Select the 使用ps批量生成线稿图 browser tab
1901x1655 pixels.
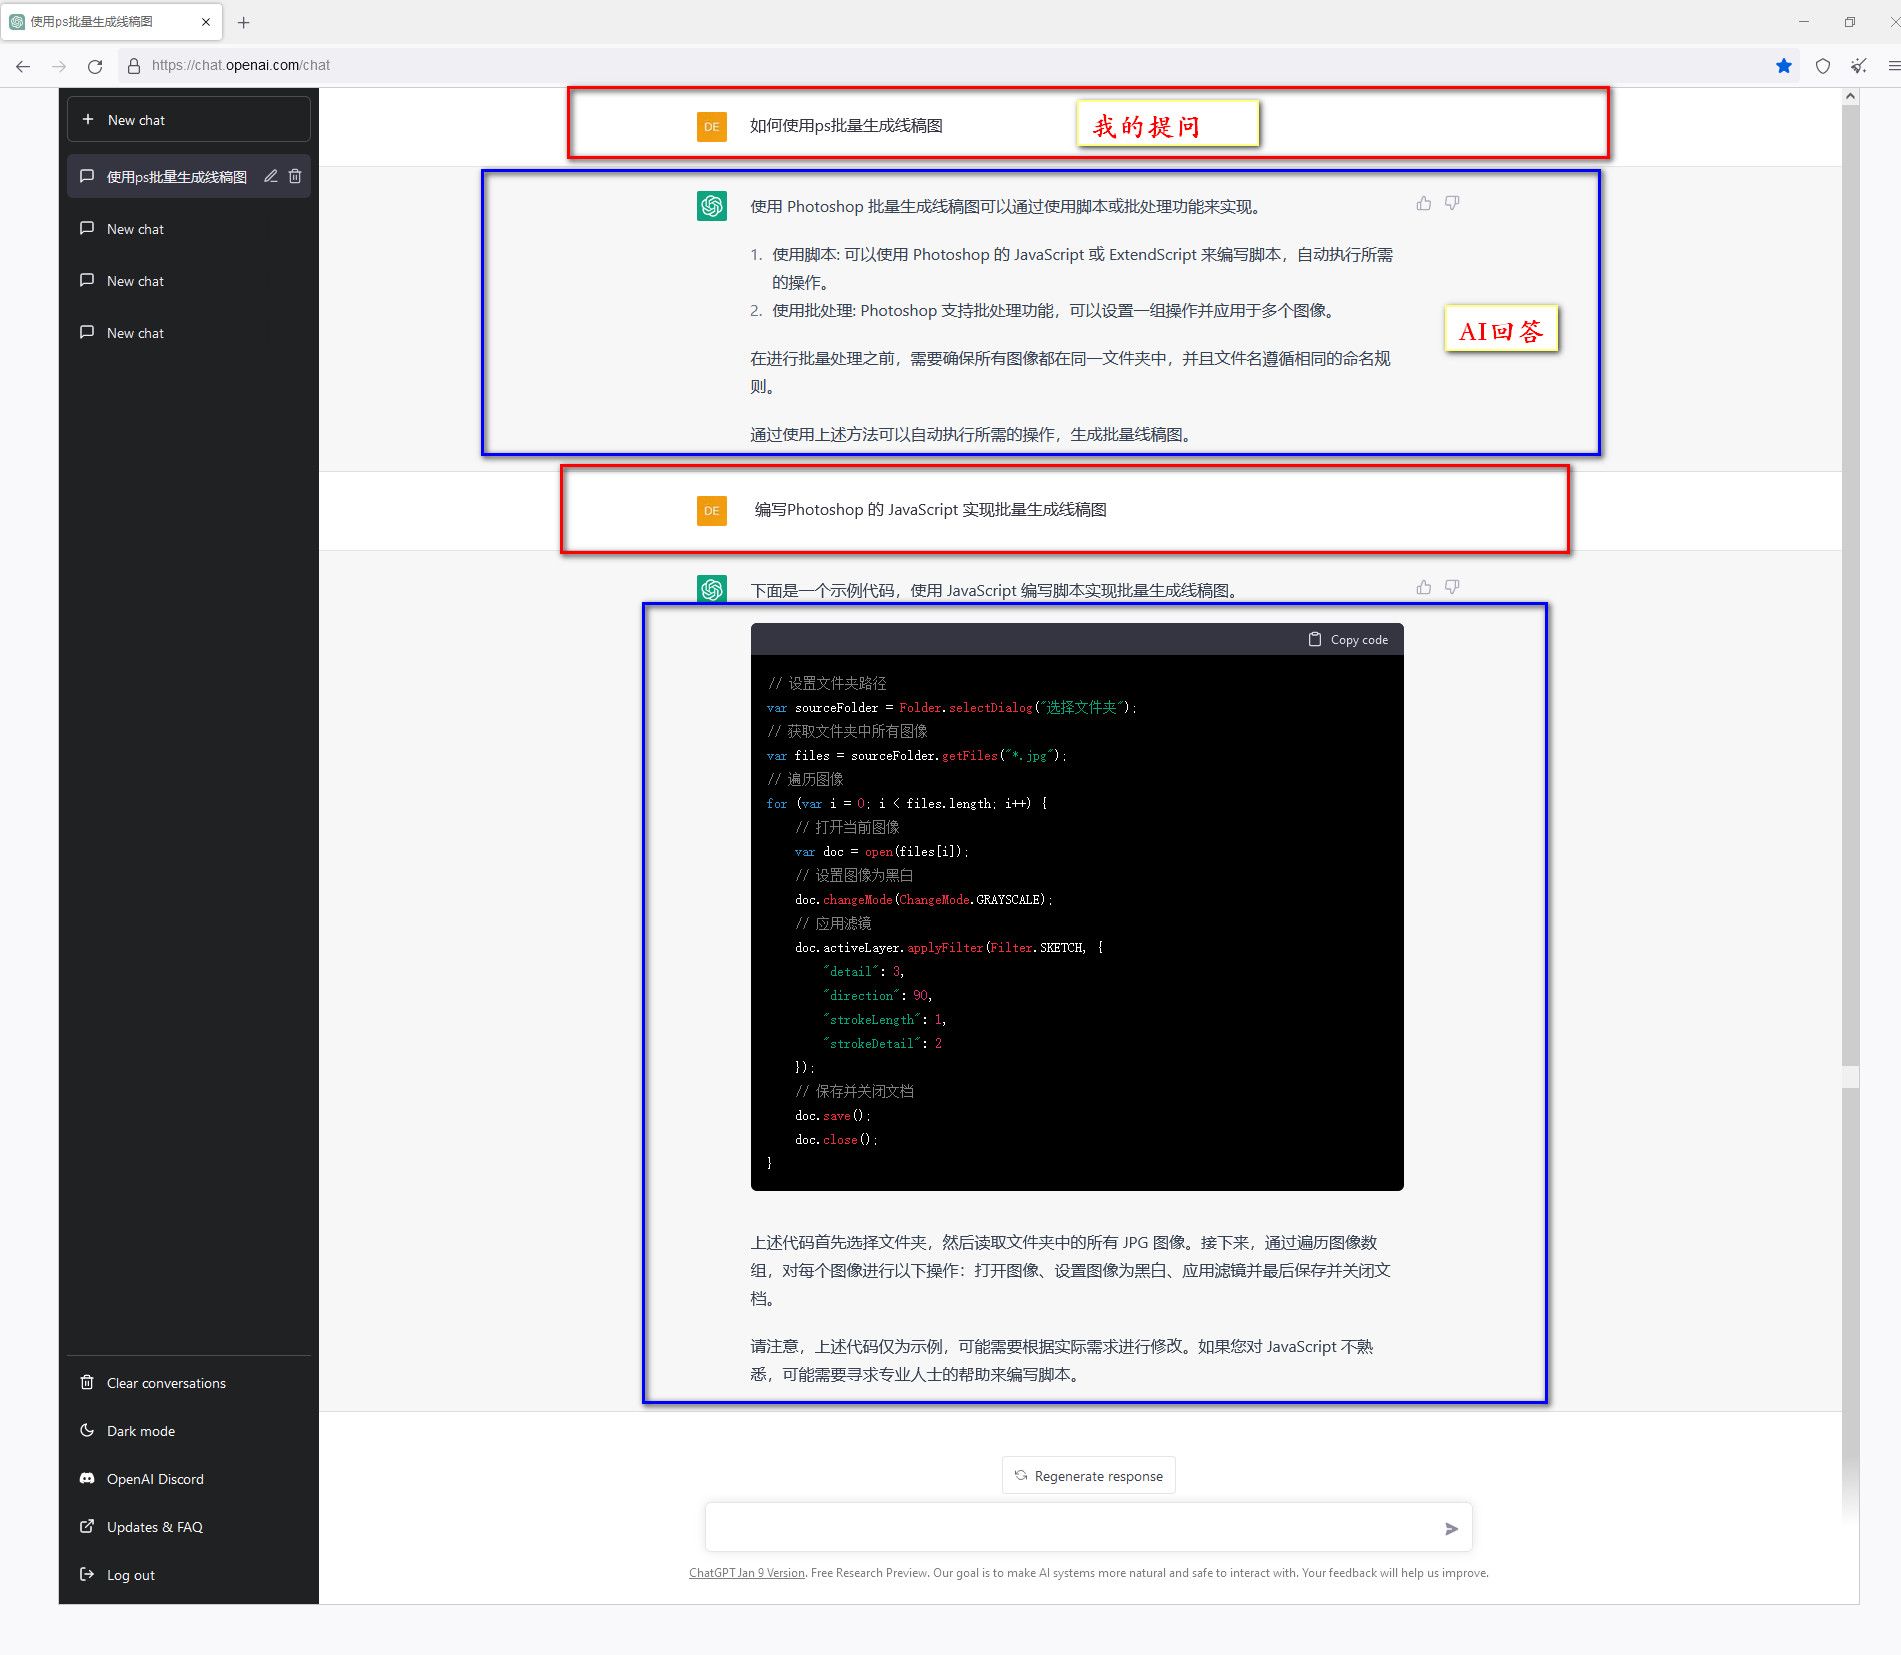point(110,22)
